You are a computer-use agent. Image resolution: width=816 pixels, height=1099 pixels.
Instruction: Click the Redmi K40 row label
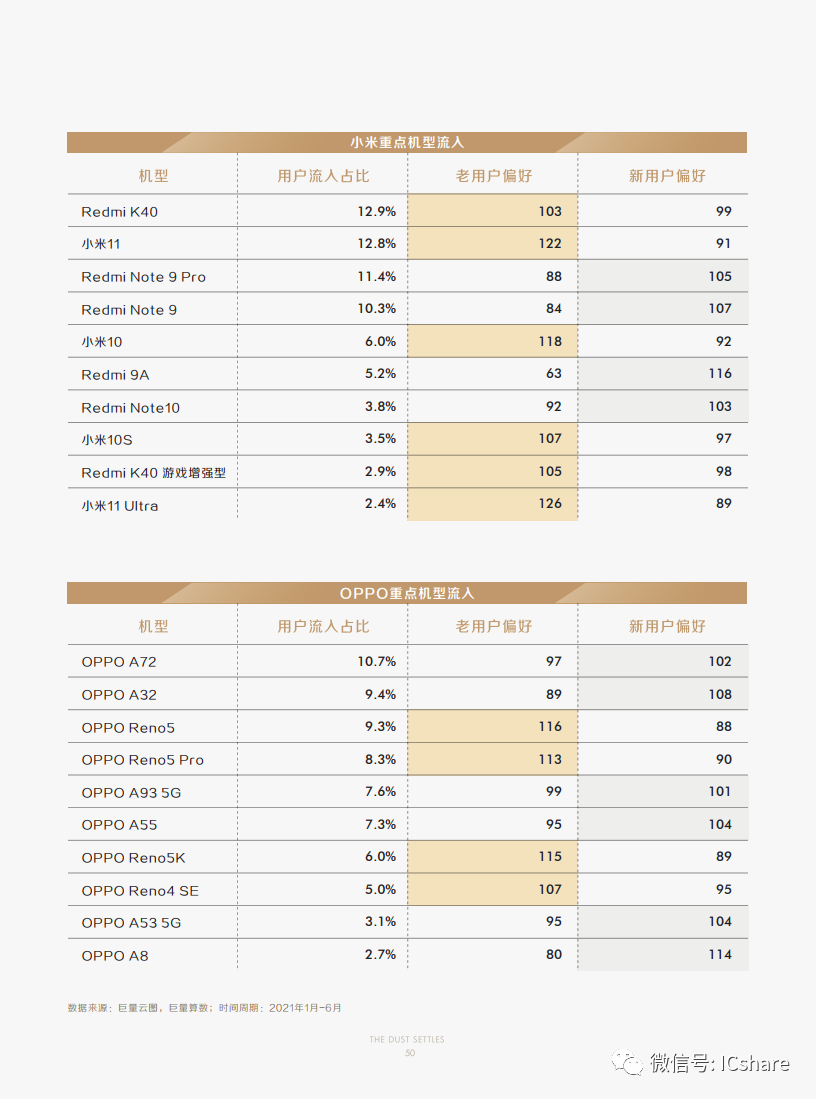pyautogui.click(x=120, y=212)
